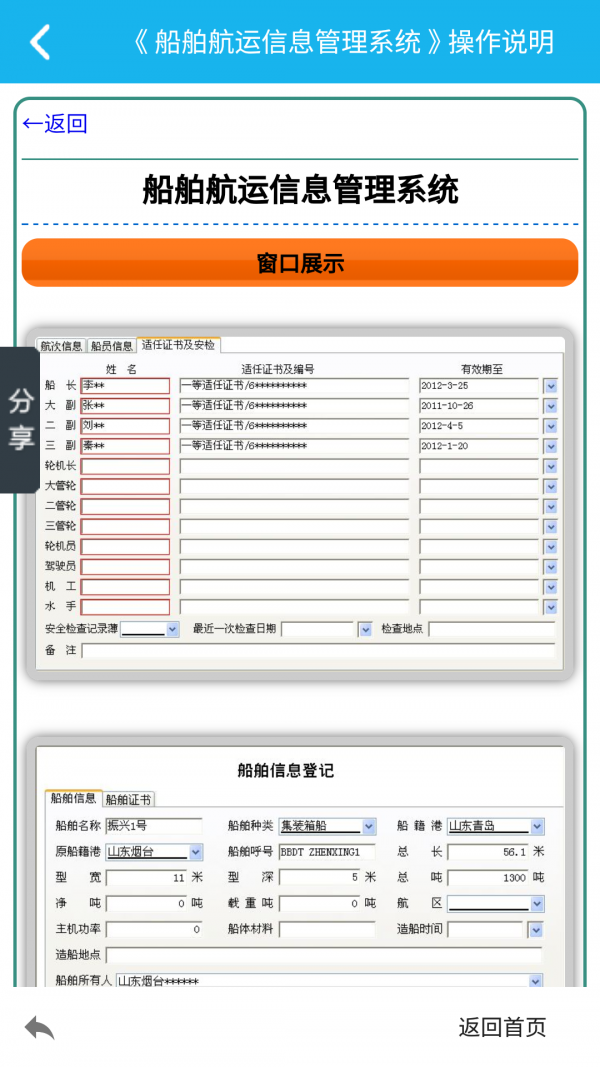
Task: Click the ←返回 link
Action: coord(55,123)
